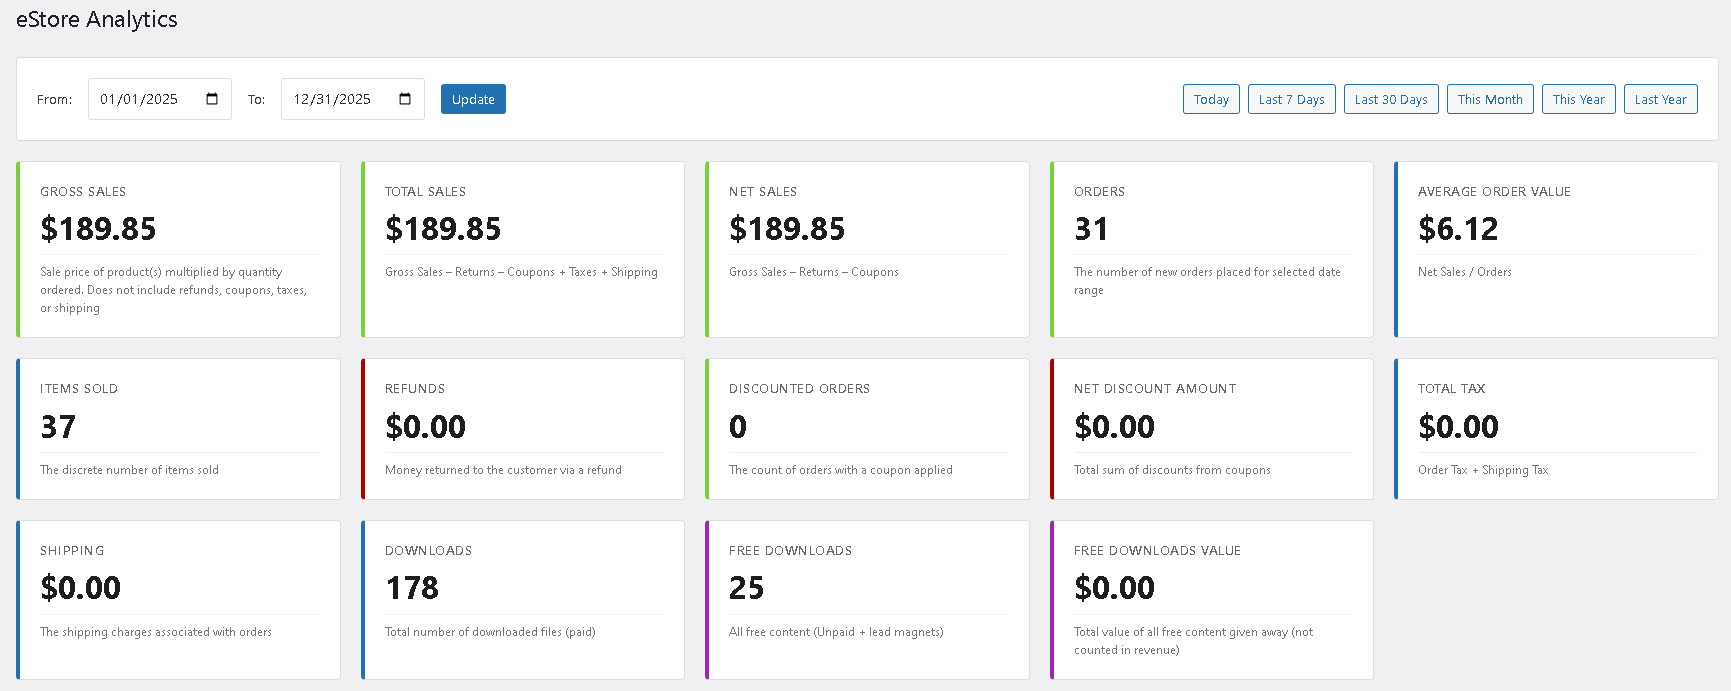Filter analytics by Today
Viewport: 1731px width, 691px height.
(1211, 99)
